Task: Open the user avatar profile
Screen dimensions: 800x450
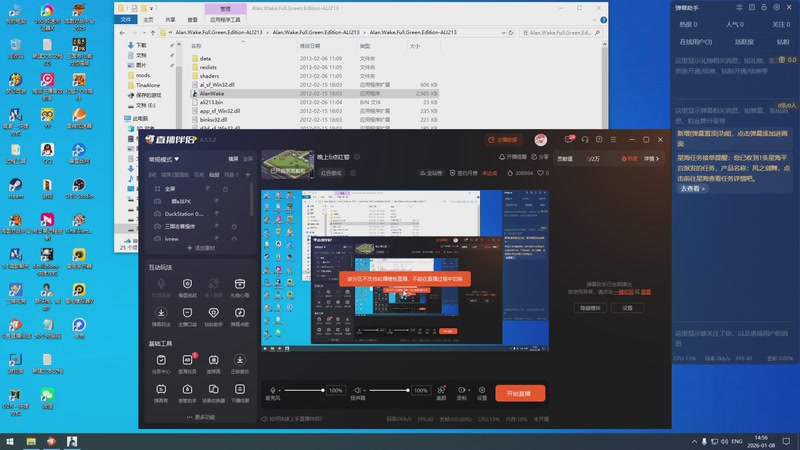Action: pos(540,139)
